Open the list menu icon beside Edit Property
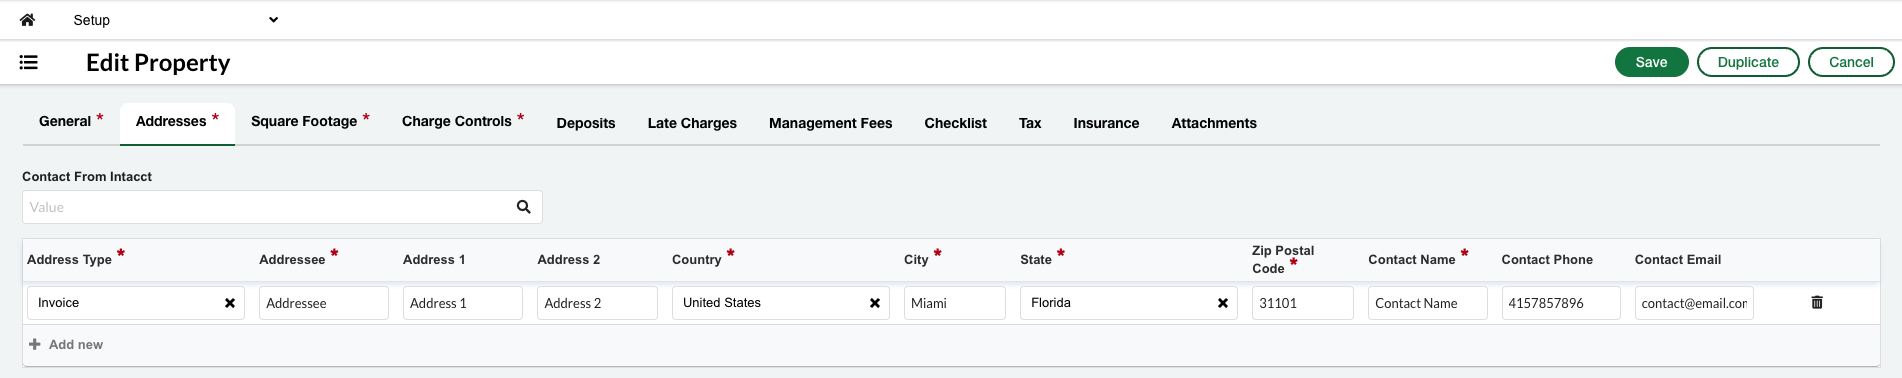Image resolution: width=1902 pixels, height=378 pixels. pos(29,63)
